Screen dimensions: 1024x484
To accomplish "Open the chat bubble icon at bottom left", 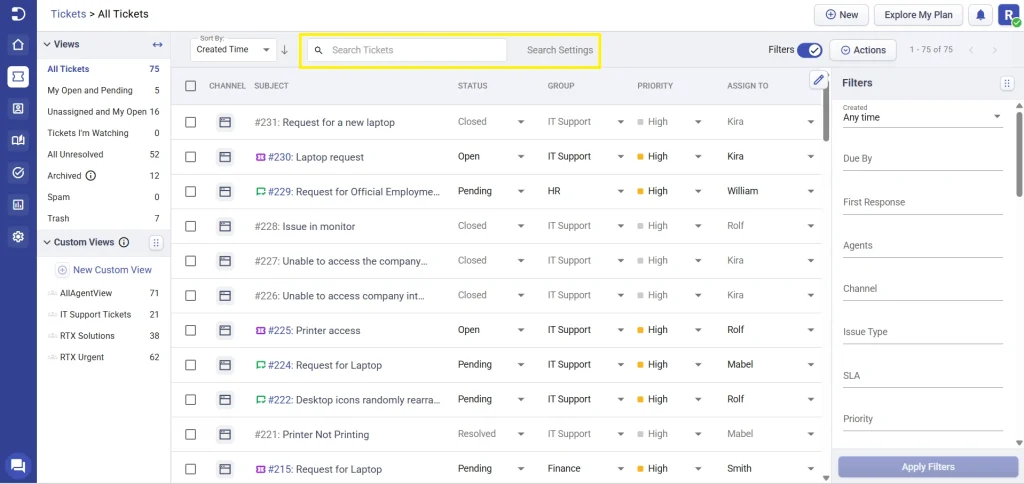I will pos(18,465).
